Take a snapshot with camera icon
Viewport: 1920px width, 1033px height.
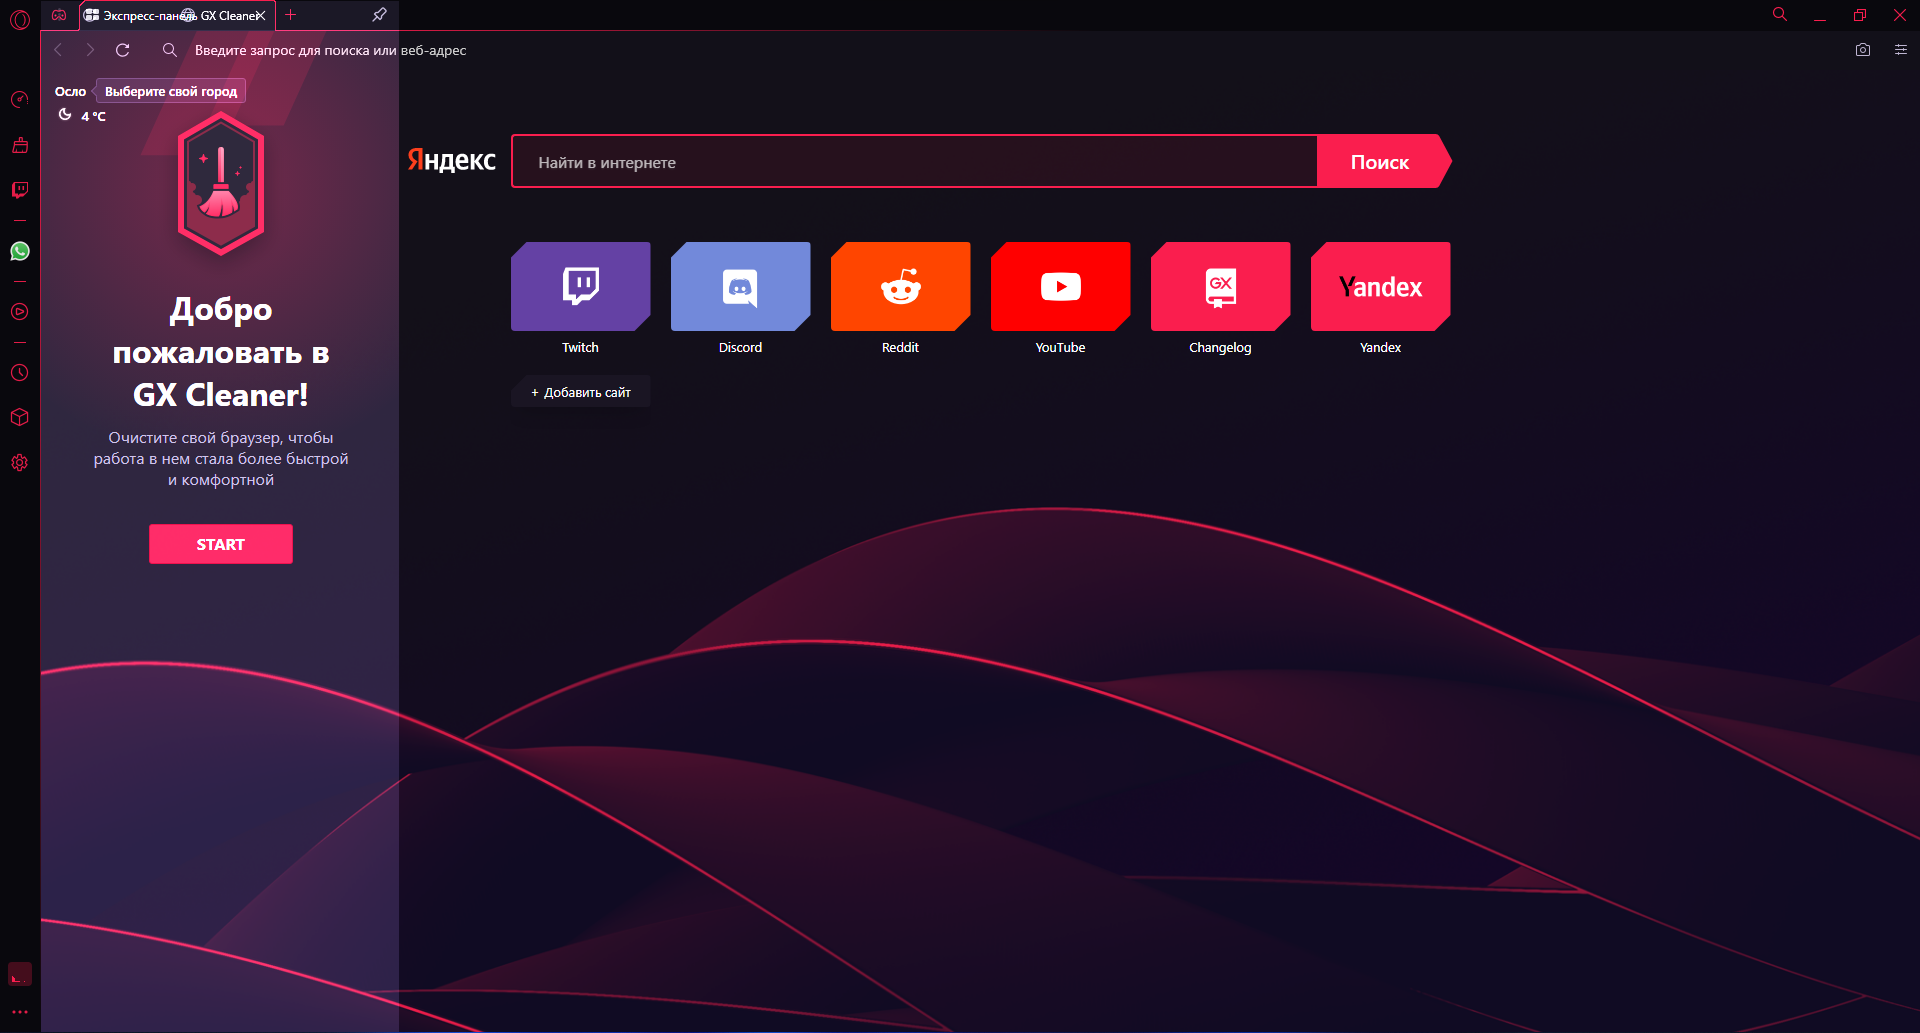tap(1863, 50)
